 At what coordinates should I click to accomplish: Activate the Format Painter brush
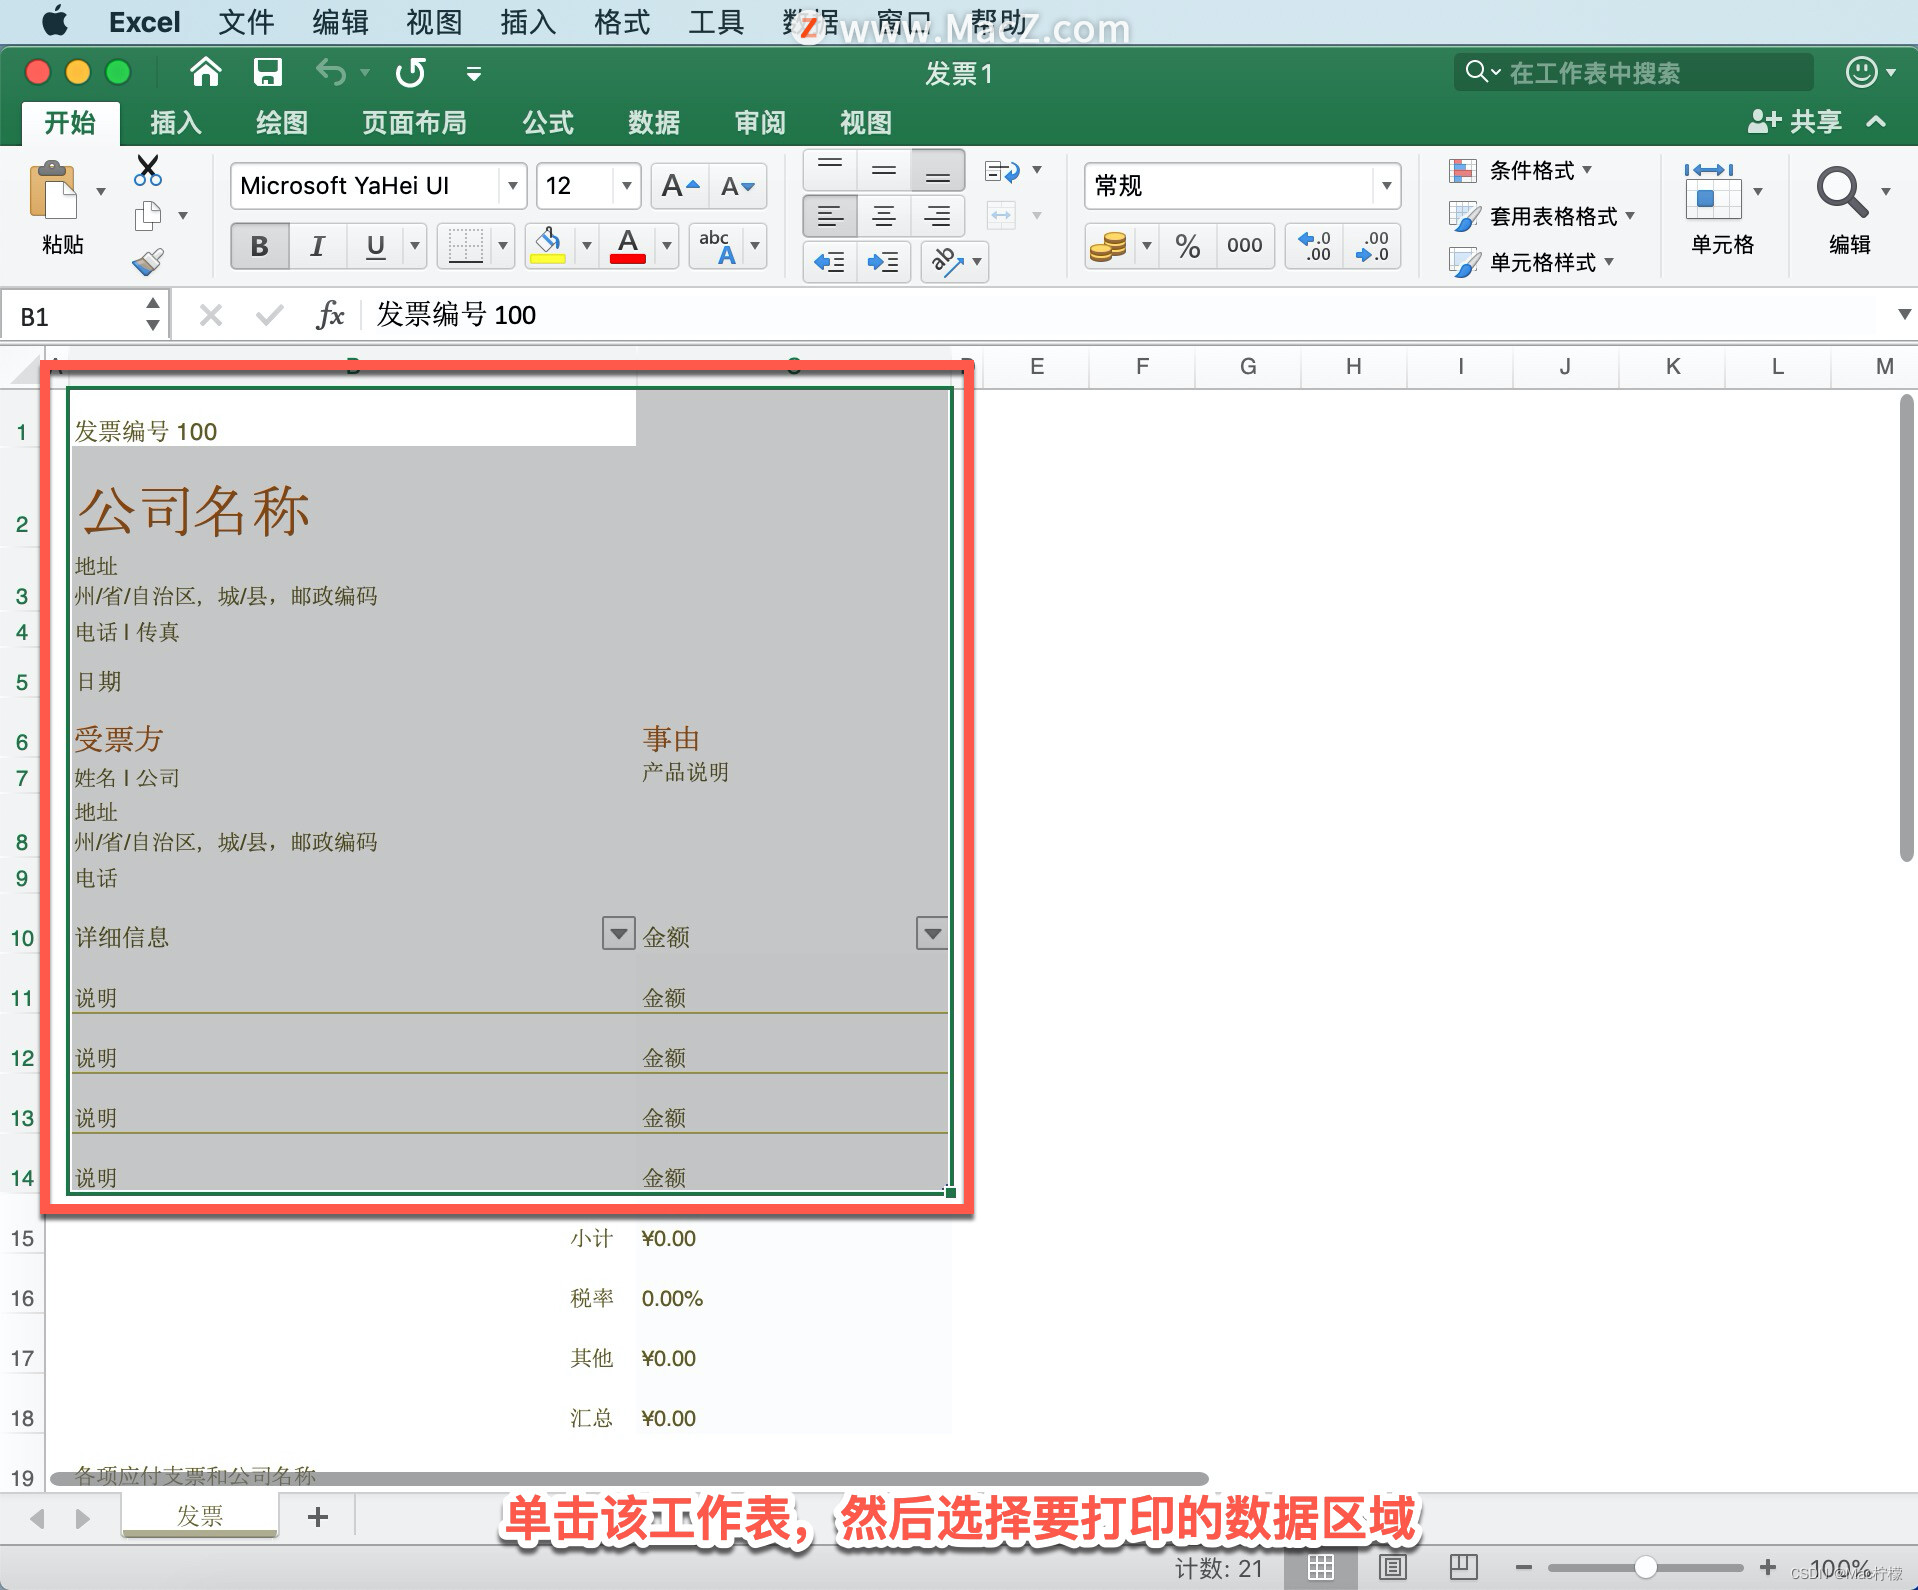[148, 262]
